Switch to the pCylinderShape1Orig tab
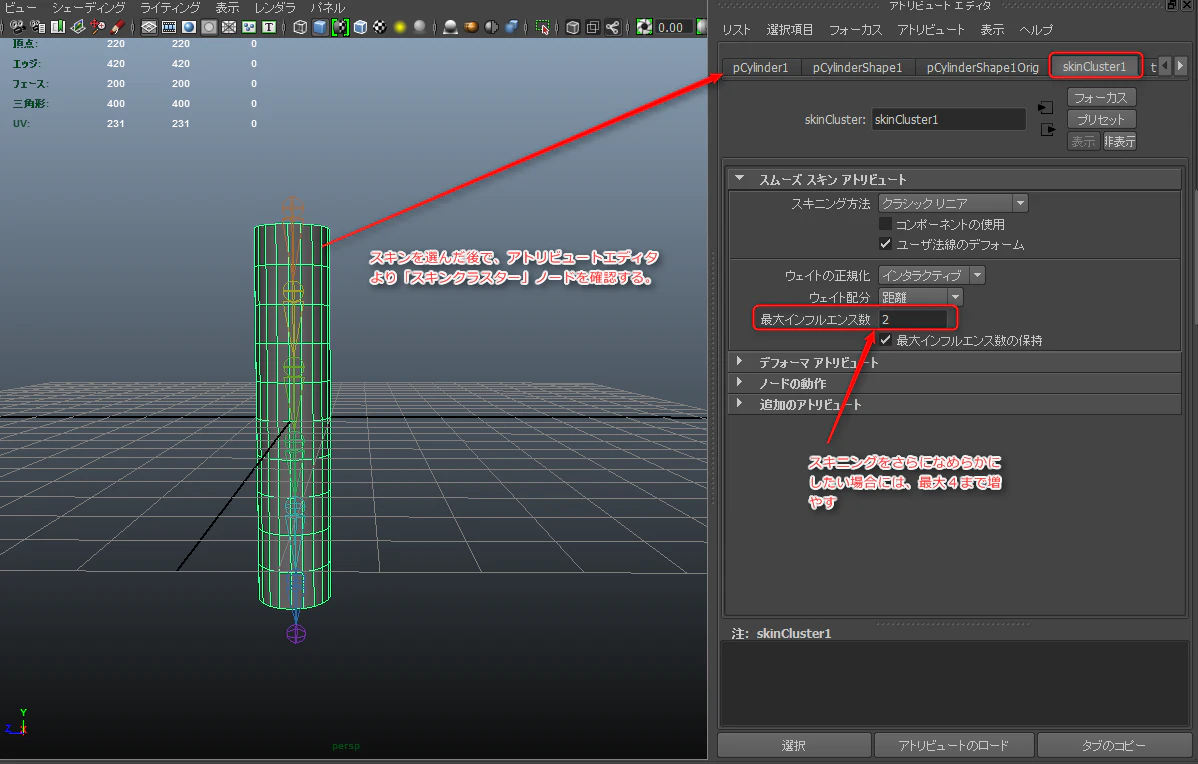The image size is (1198, 764). coord(983,67)
